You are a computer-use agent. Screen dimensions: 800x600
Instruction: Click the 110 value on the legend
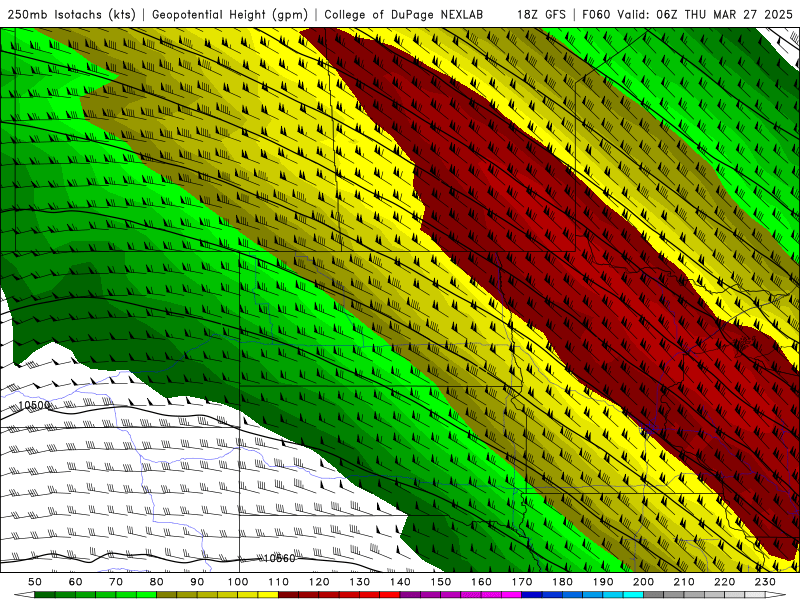click(x=278, y=582)
